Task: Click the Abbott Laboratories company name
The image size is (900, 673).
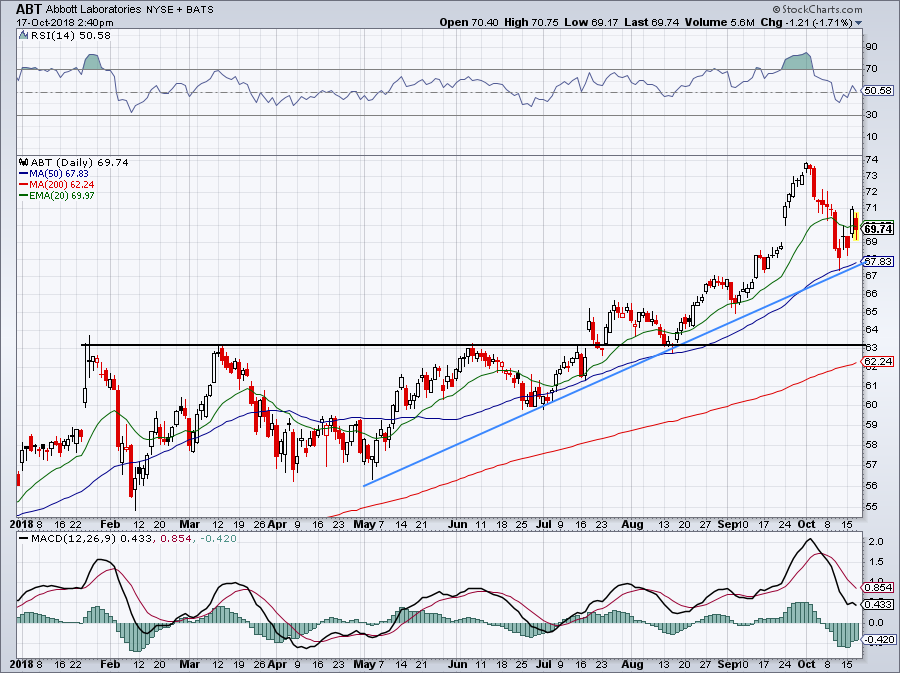Action: (x=93, y=9)
